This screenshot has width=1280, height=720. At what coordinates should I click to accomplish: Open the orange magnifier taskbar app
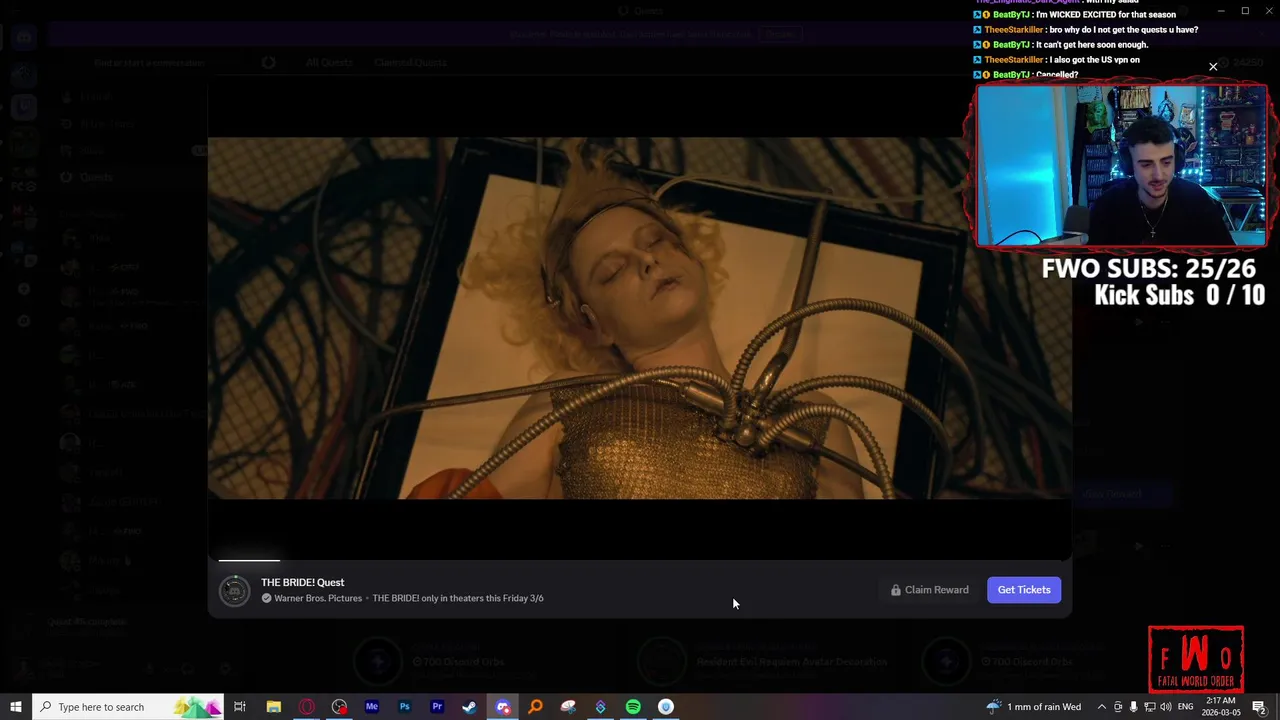point(536,707)
